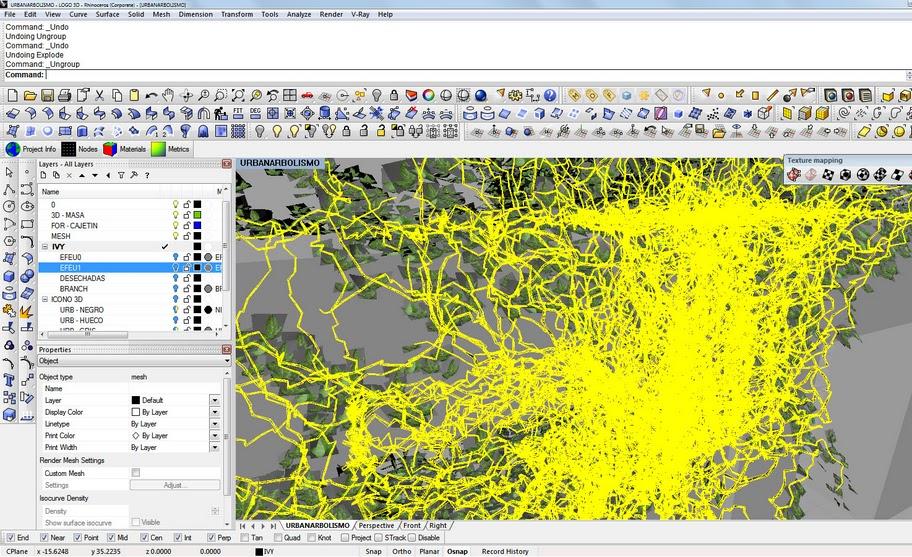Open the Print Color dropdown
Viewport: 912px width, 557px height.
click(x=215, y=435)
